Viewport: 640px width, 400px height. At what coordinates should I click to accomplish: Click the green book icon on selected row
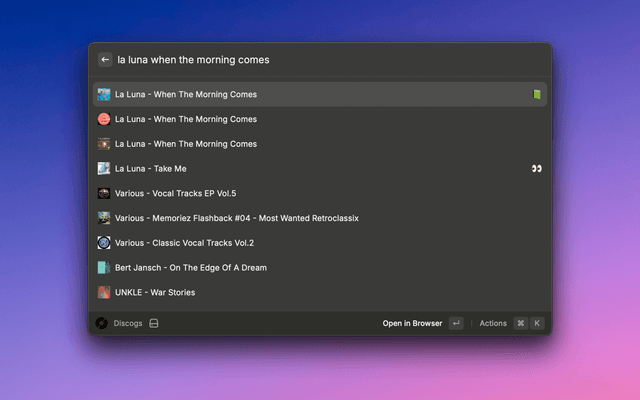[536, 95]
